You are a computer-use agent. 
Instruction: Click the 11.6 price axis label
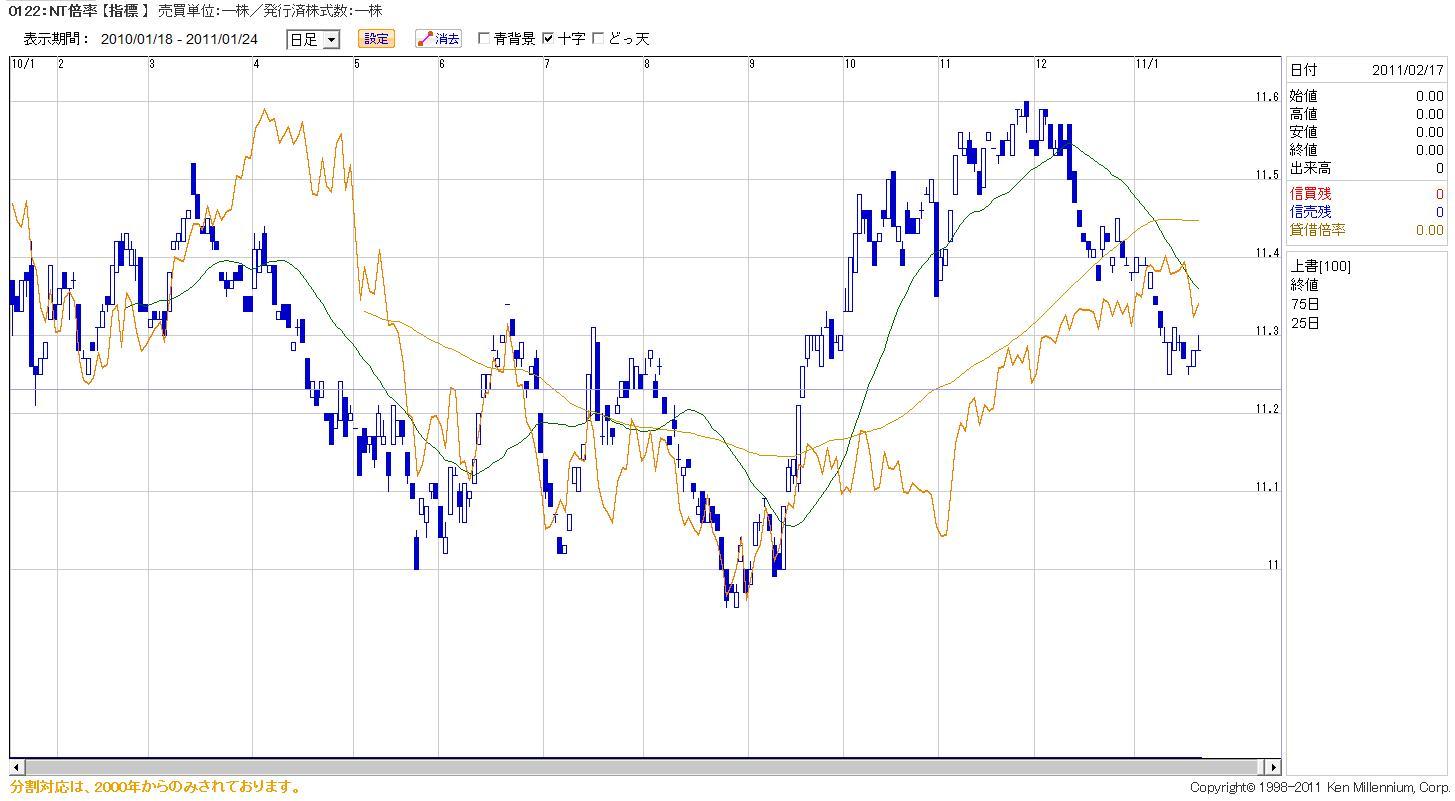(x=1267, y=97)
